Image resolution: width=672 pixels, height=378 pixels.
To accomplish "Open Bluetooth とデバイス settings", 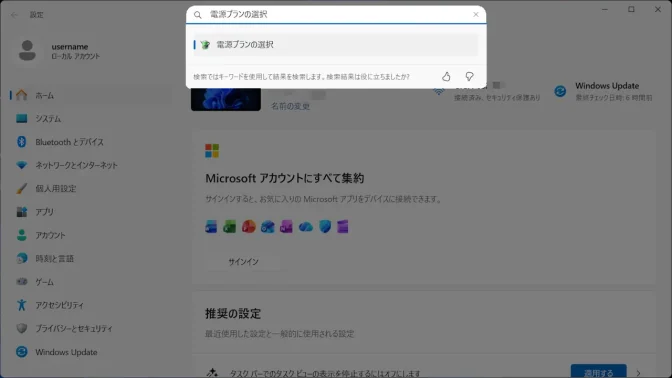I will coord(92,142).
